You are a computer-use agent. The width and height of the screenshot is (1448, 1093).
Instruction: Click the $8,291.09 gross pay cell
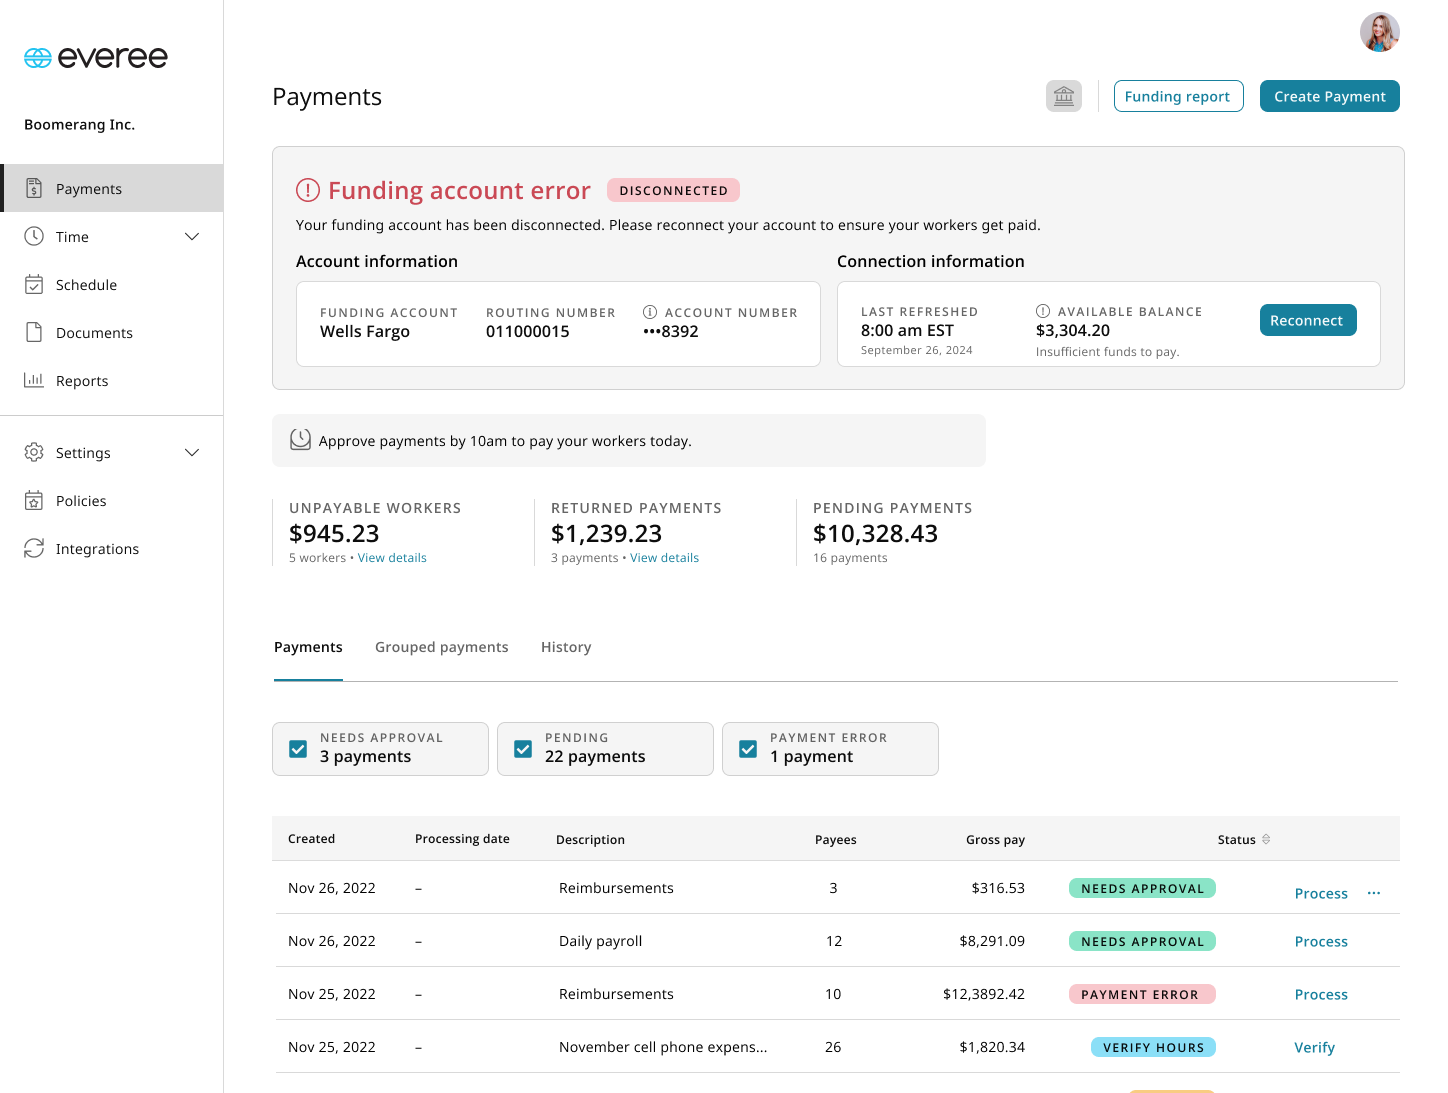point(992,941)
